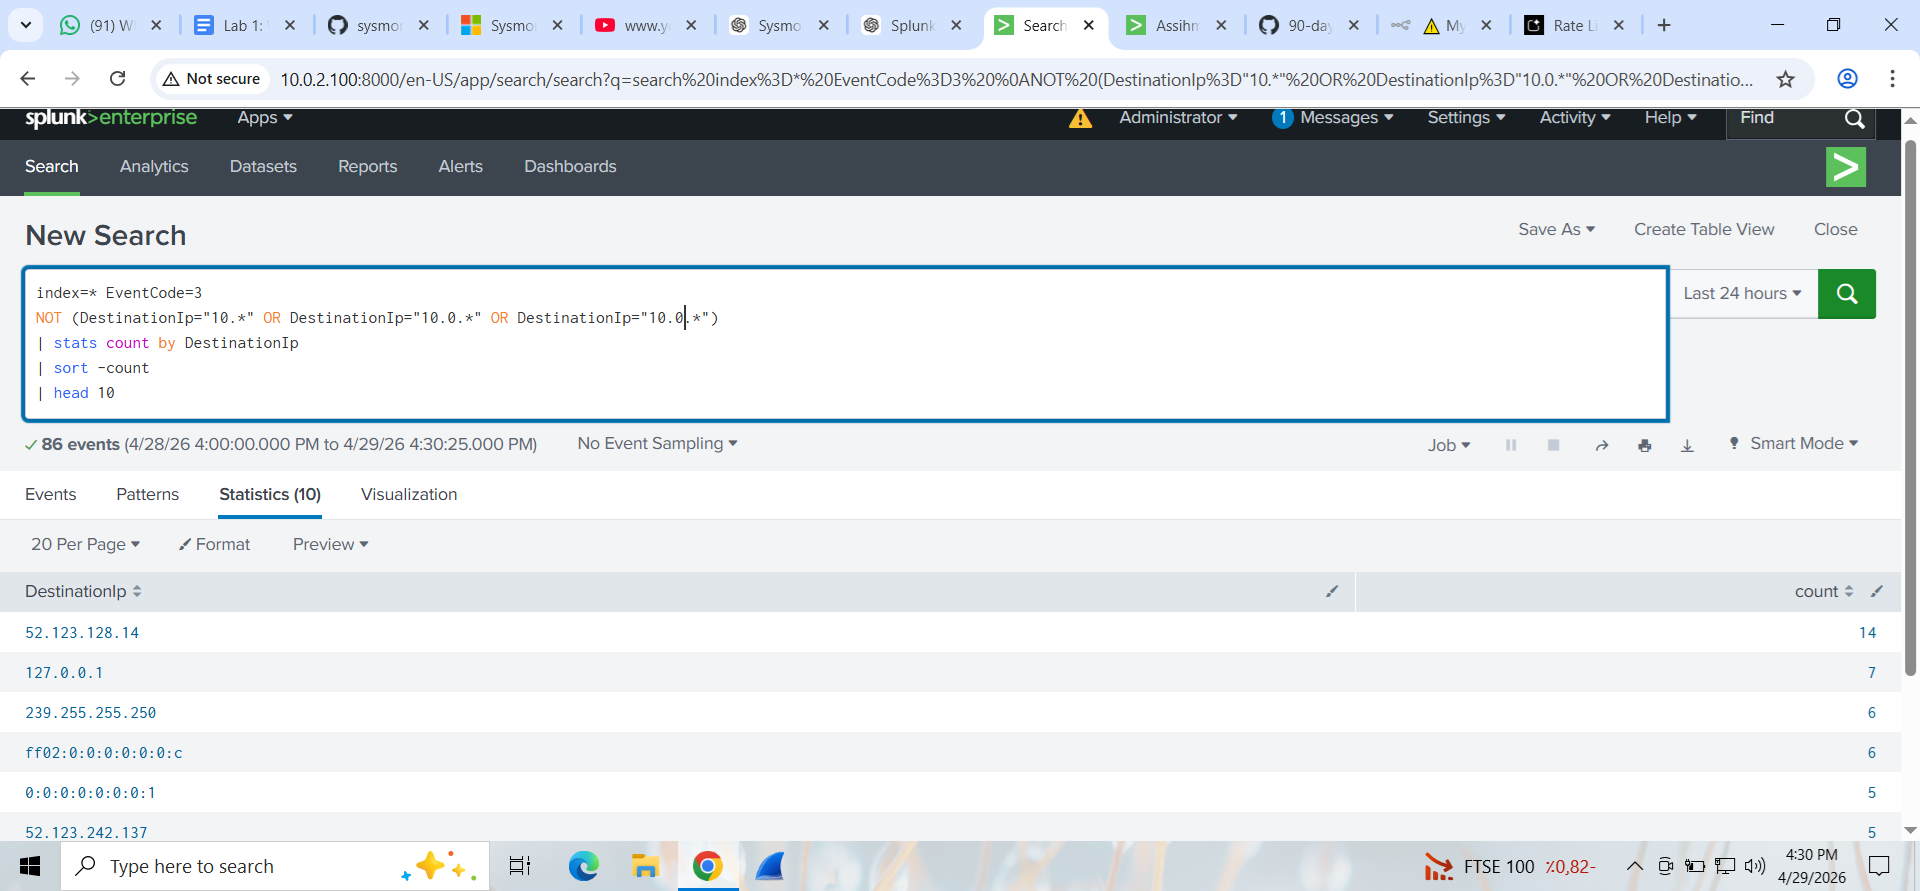Open the Datasets nav item
The width and height of the screenshot is (1920, 891).
[x=263, y=167]
